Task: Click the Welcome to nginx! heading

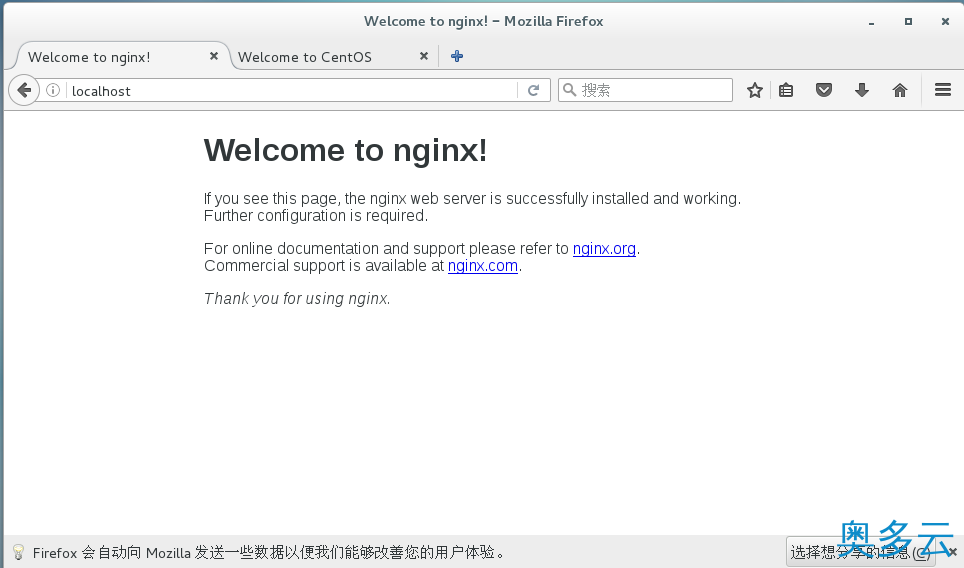Action: pos(346,150)
